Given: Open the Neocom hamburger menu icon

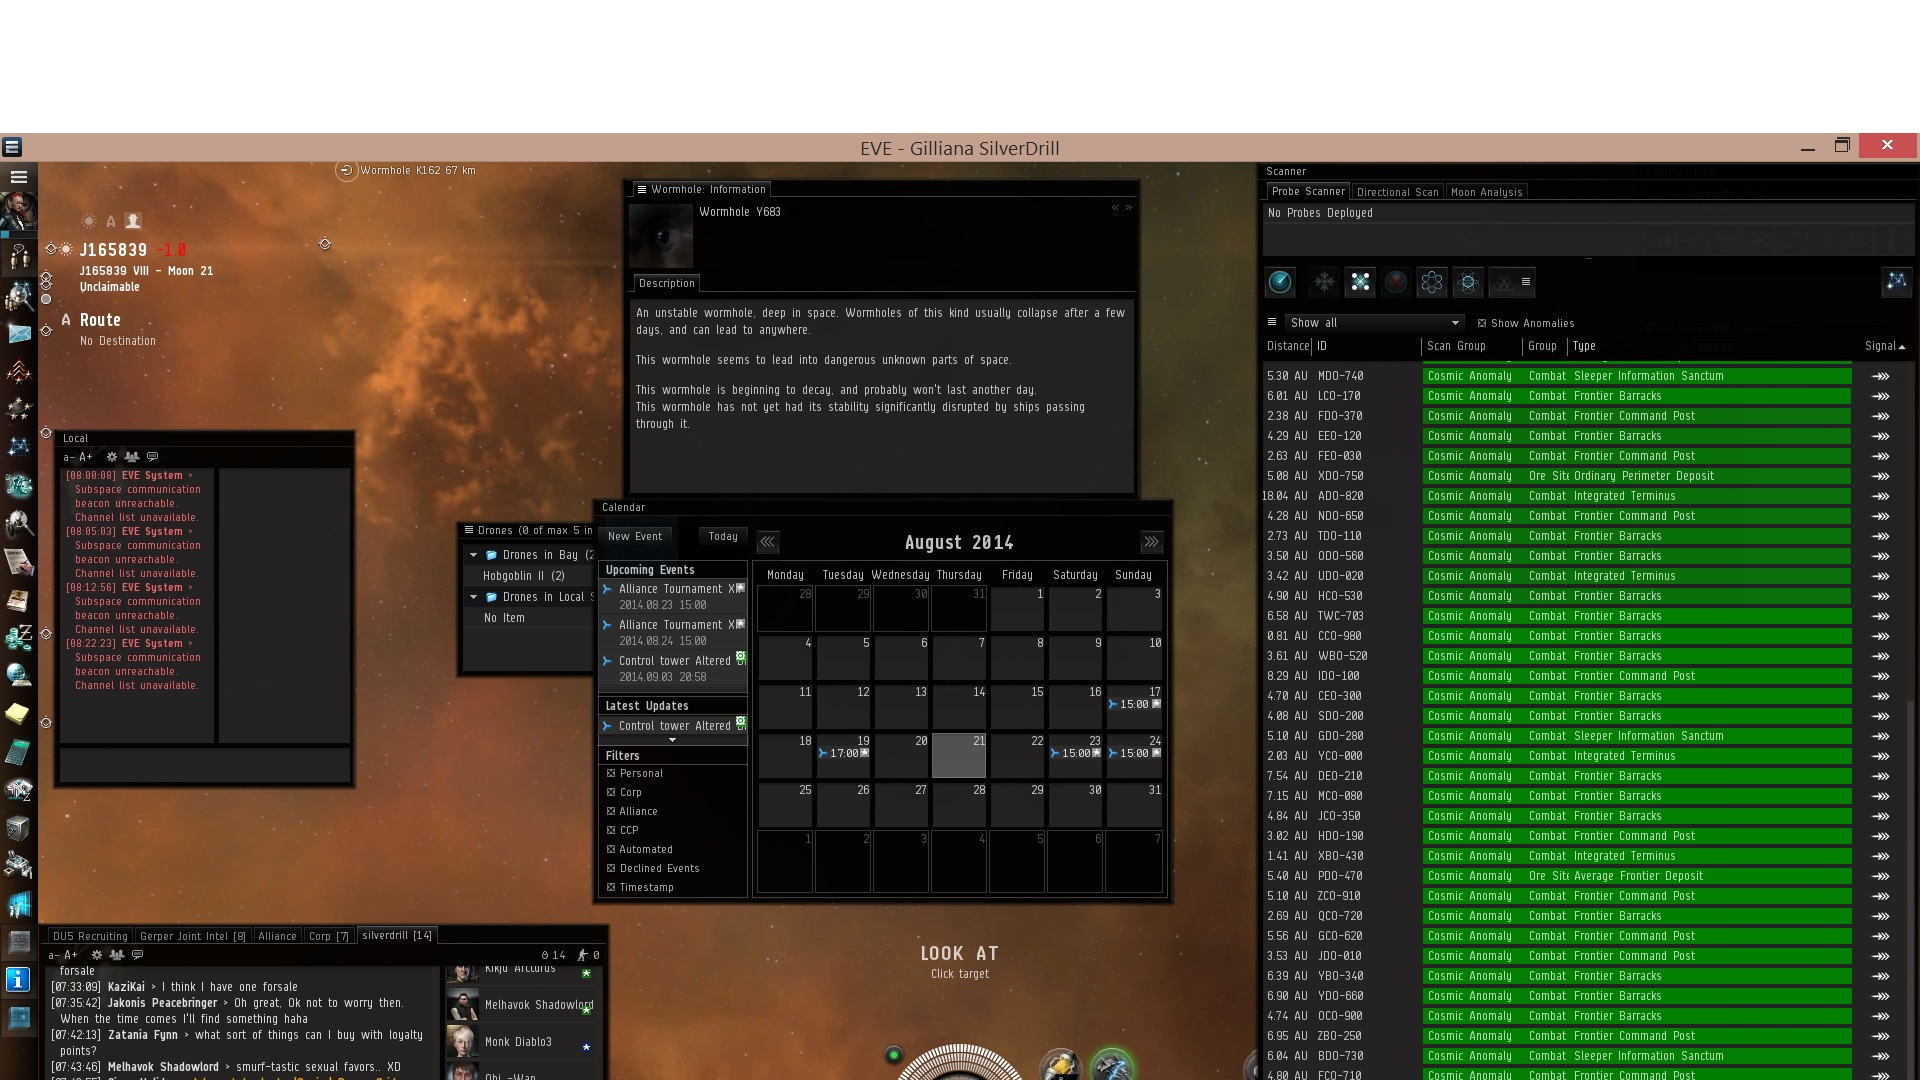Looking at the screenshot, I should pyautogui.click(x=18, y=177).
